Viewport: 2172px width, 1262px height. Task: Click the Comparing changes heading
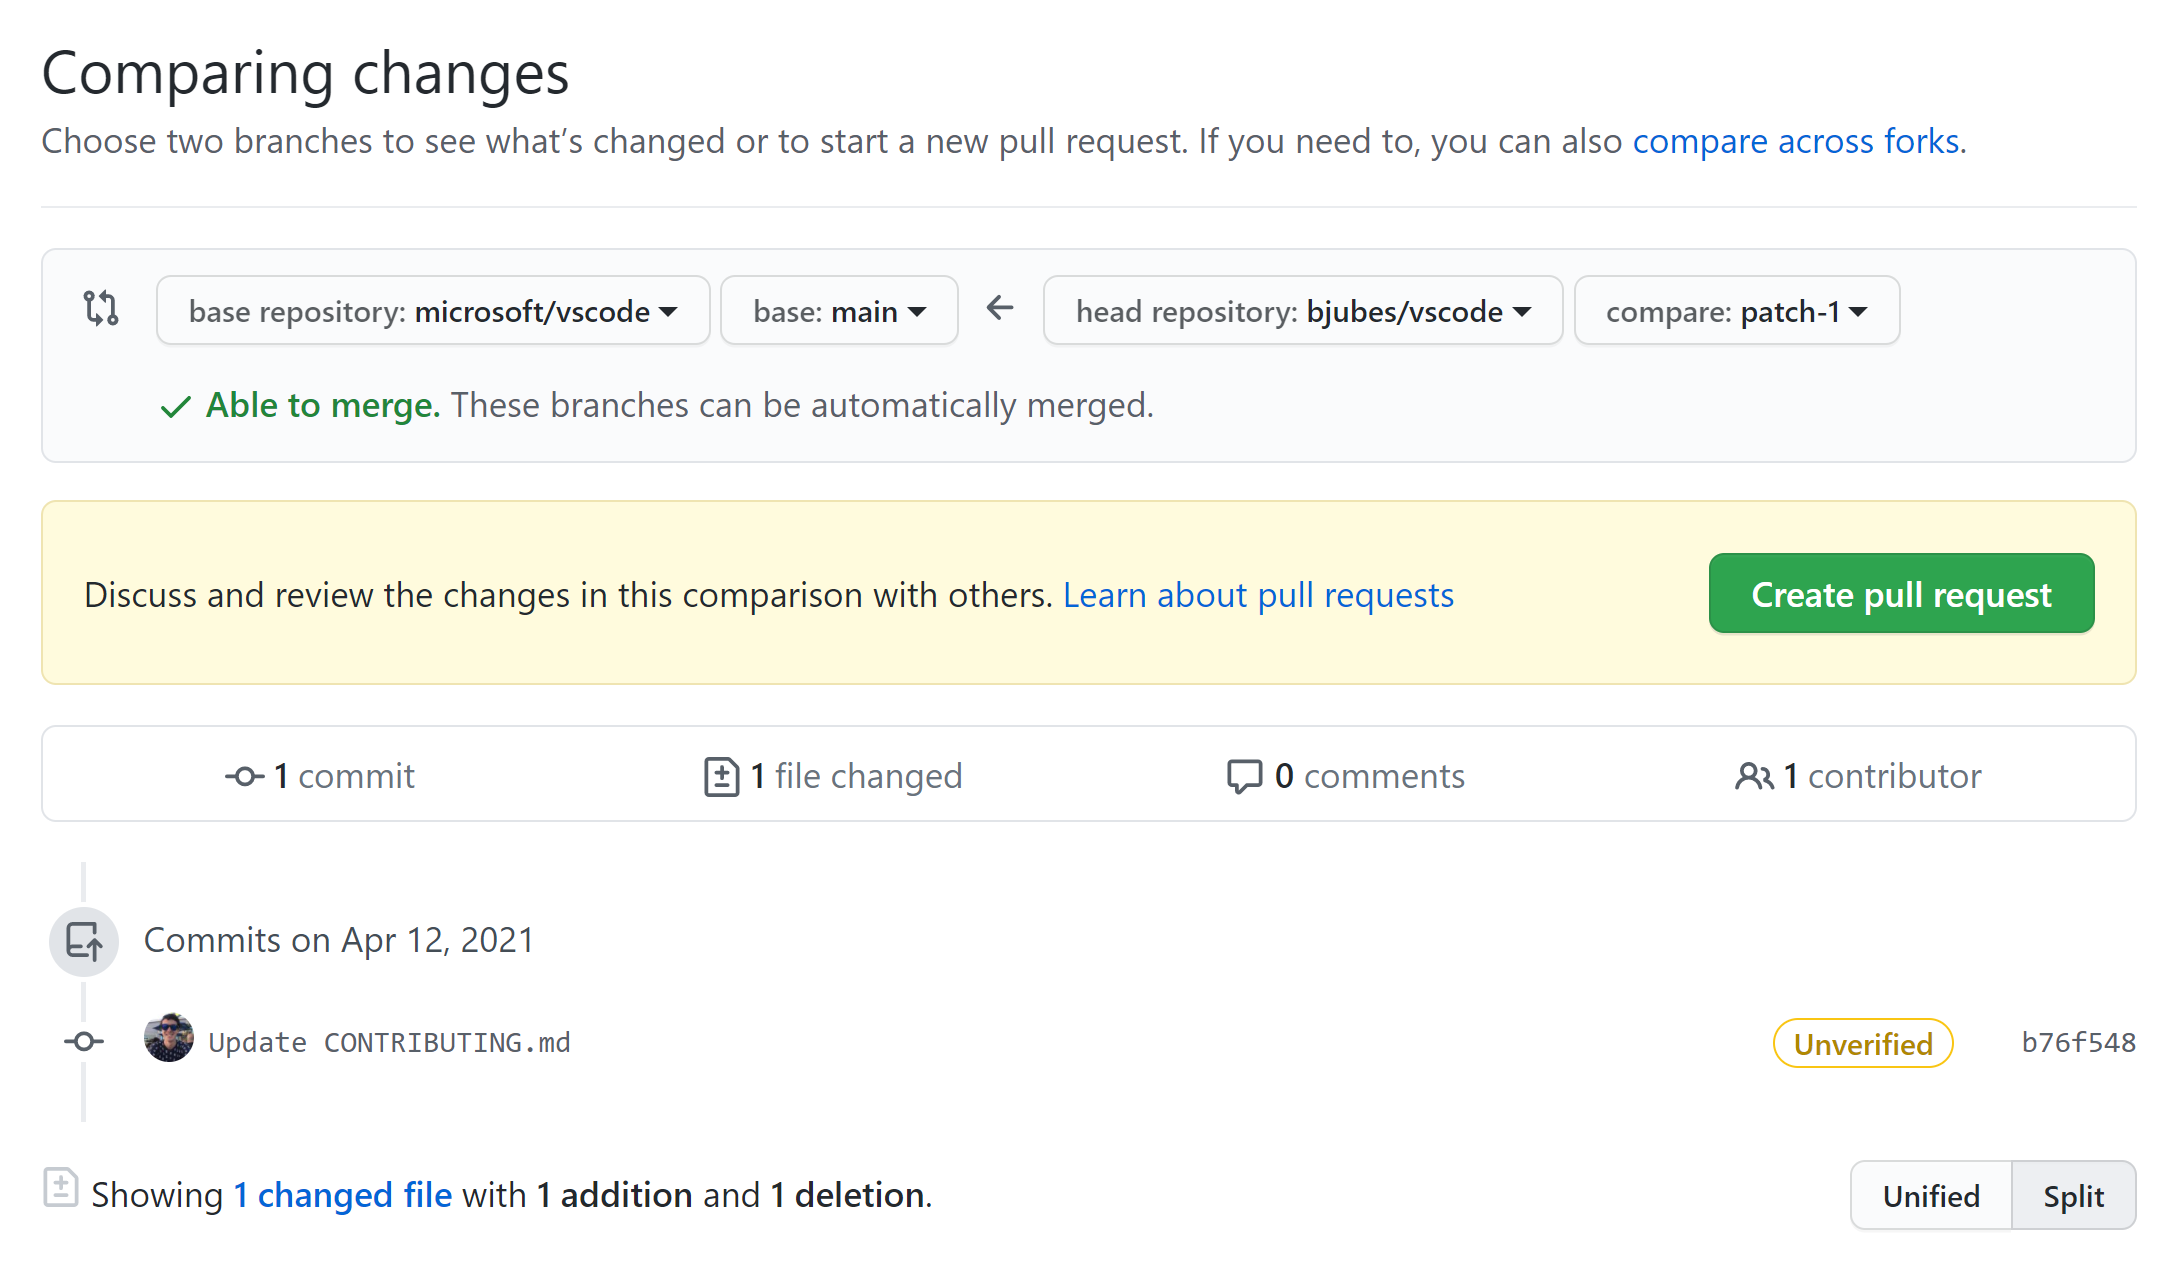click(x=305, y=73)
